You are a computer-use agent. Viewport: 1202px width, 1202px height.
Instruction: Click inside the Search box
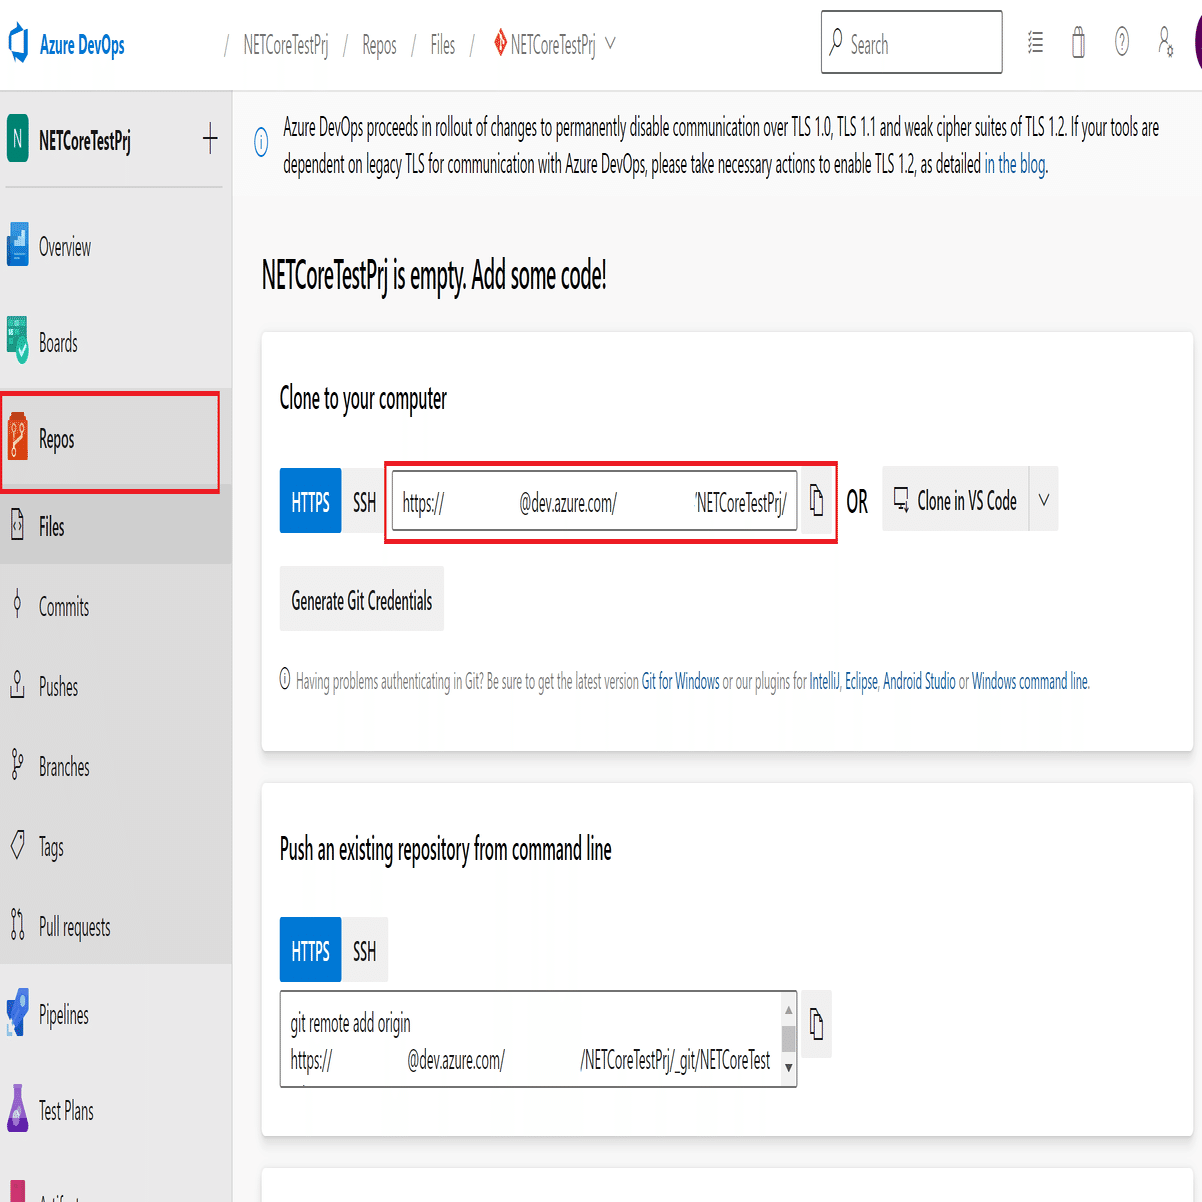(x=911, y=42)
